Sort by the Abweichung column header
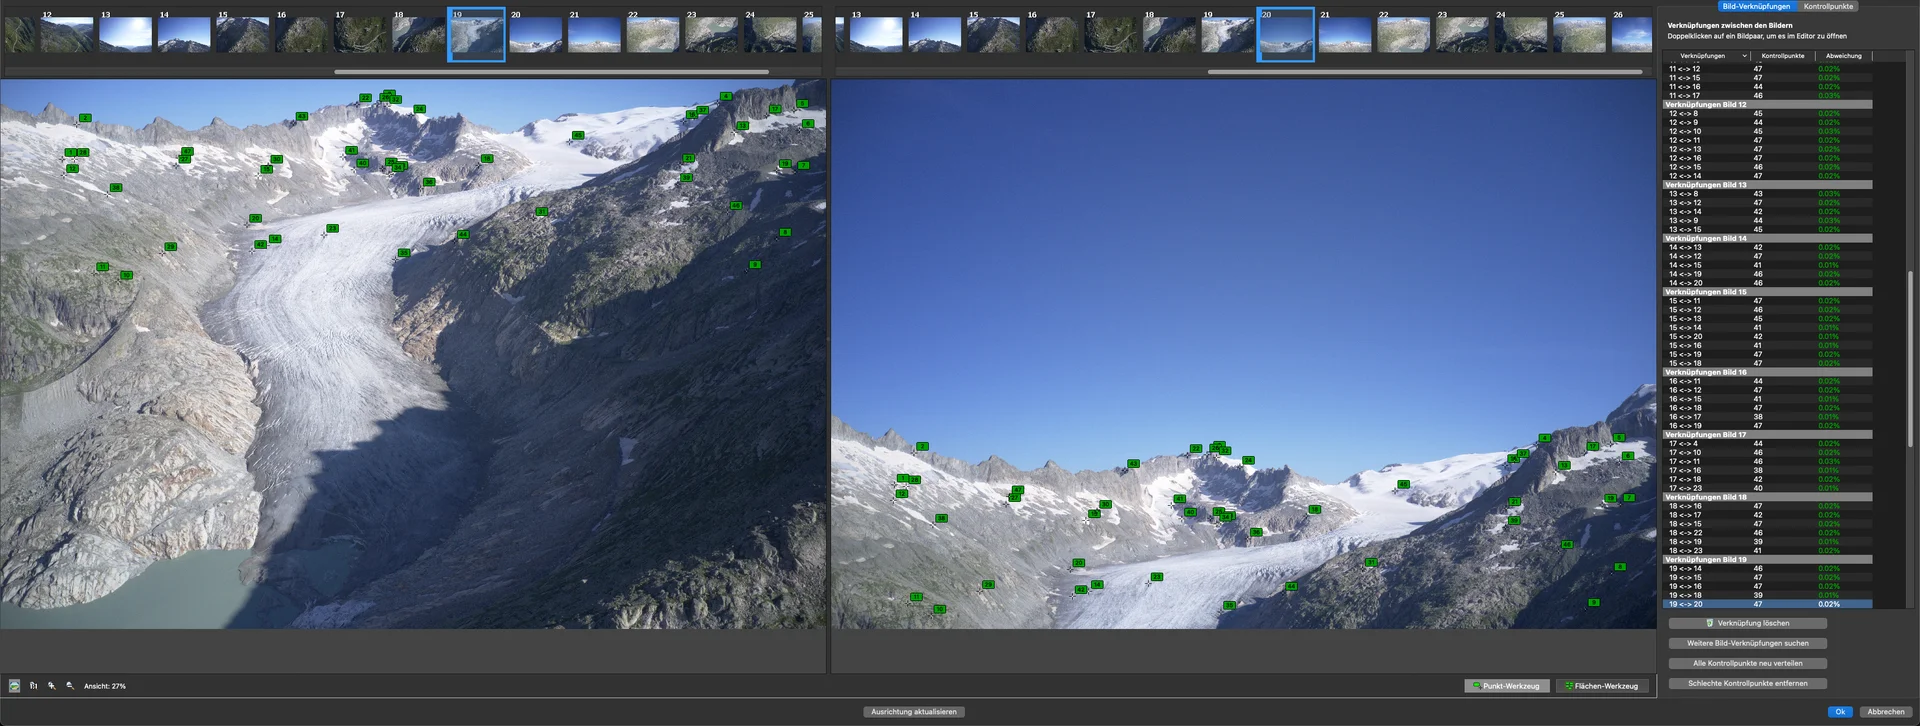The height and width of the screenshot is (726, 1920). (1843, 56)
